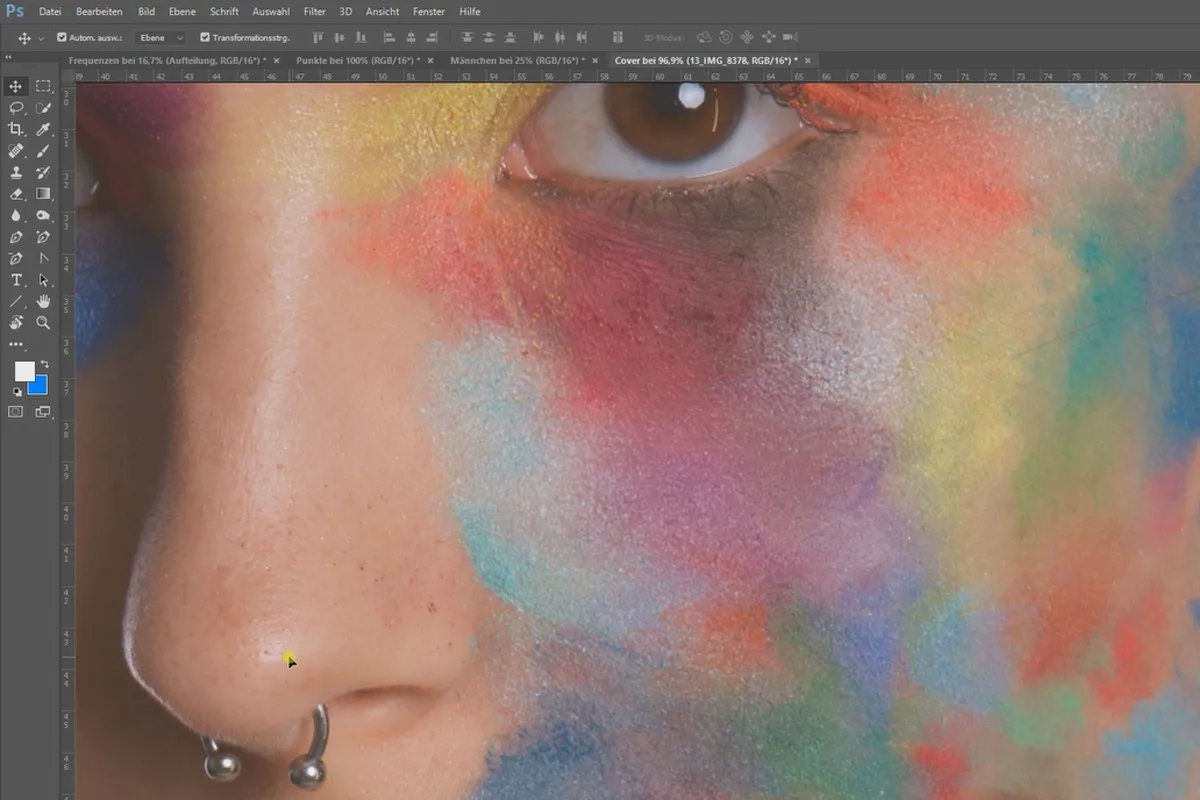
Task: Open the 3D menu
Action: (346, 11)
